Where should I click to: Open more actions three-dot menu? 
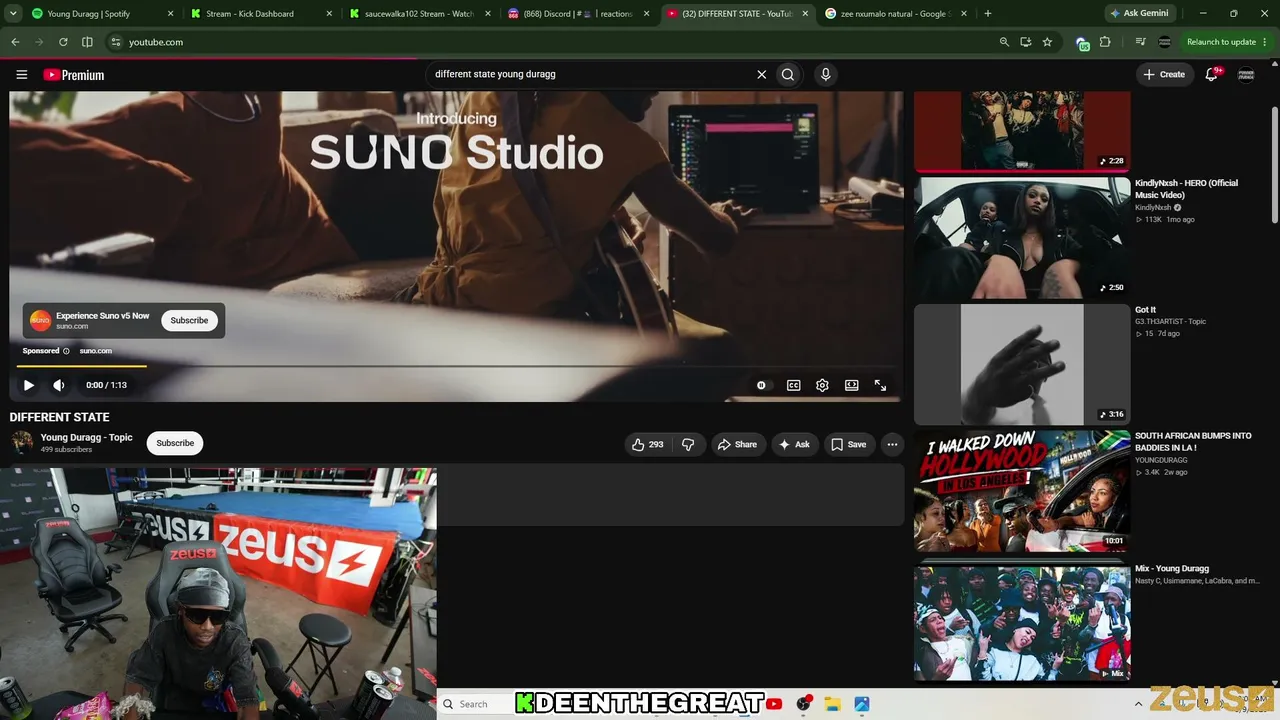(892, 444)
